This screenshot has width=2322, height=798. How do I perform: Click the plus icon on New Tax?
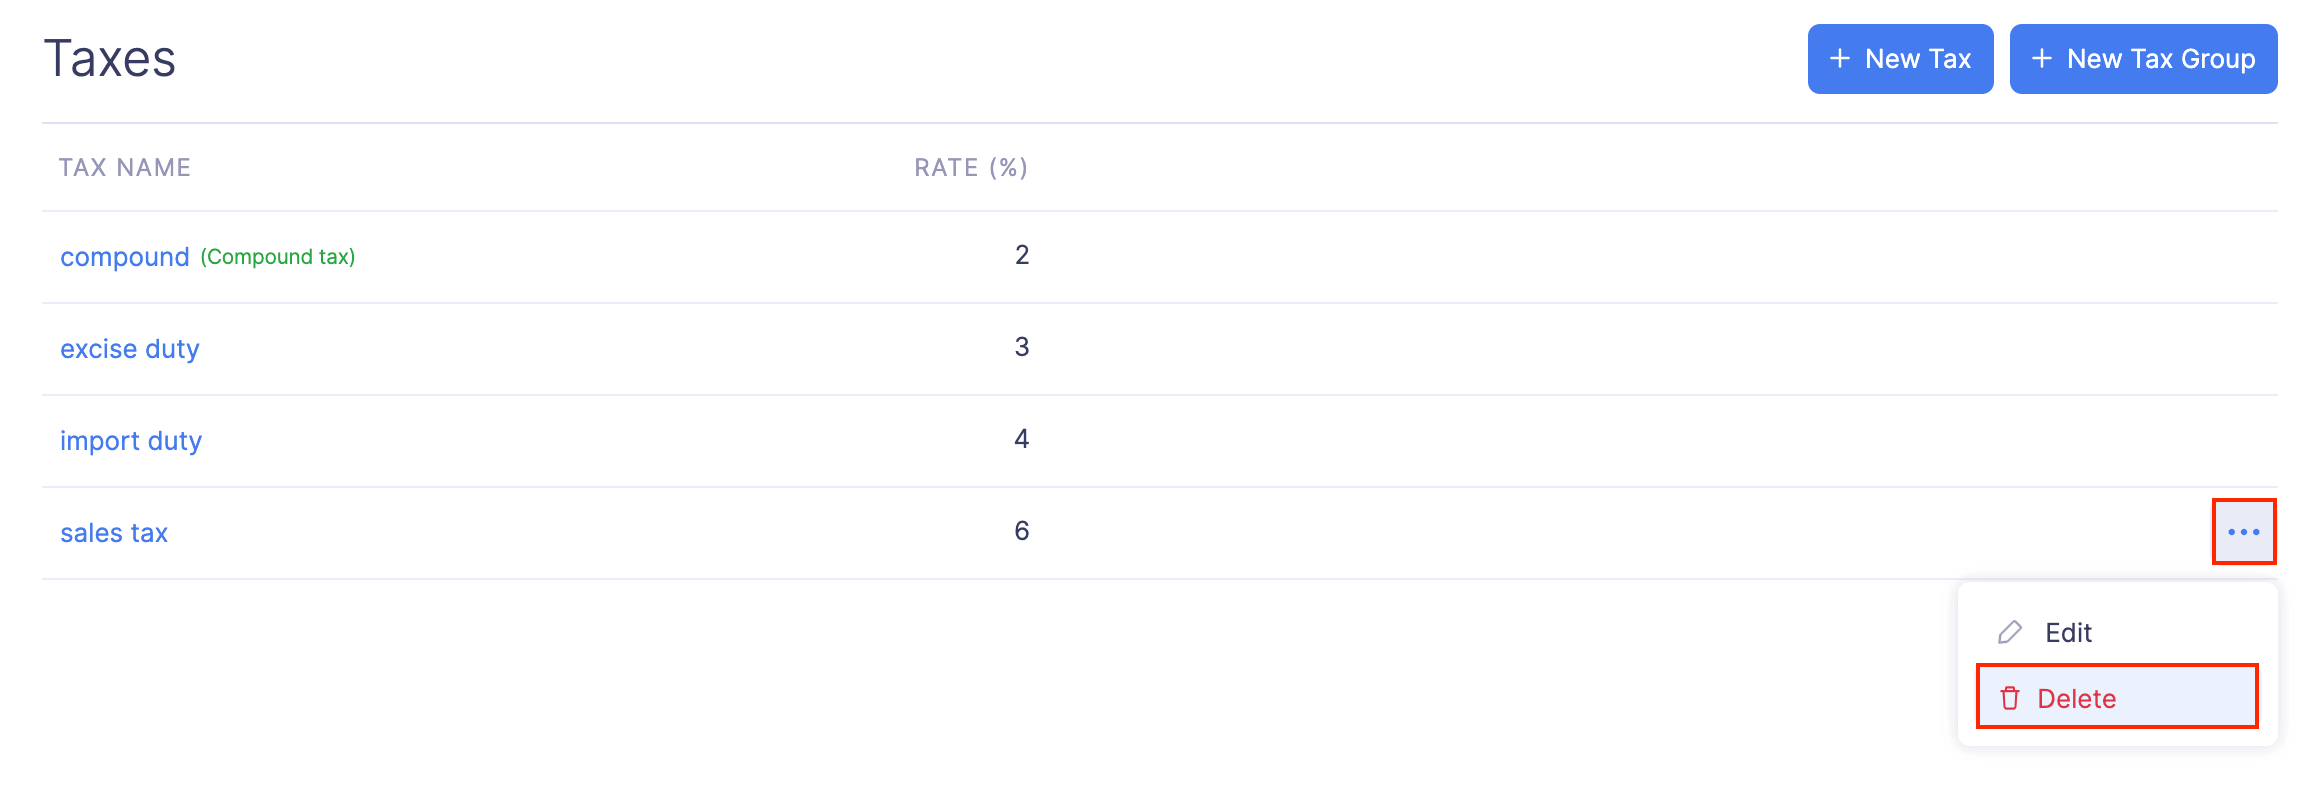[1839, 59]
